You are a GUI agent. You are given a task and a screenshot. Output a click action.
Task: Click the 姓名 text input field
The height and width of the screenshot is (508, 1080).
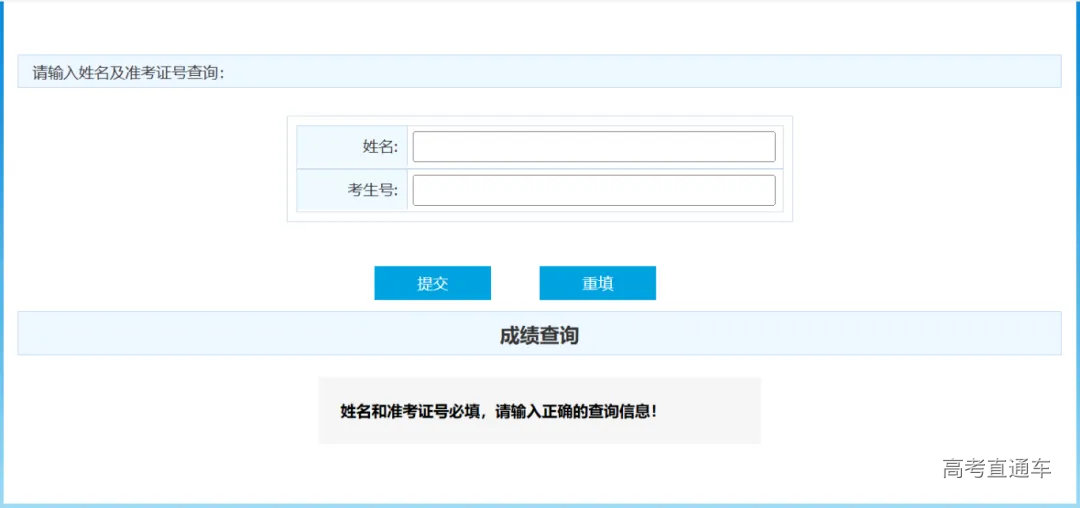tap(593, 147)
